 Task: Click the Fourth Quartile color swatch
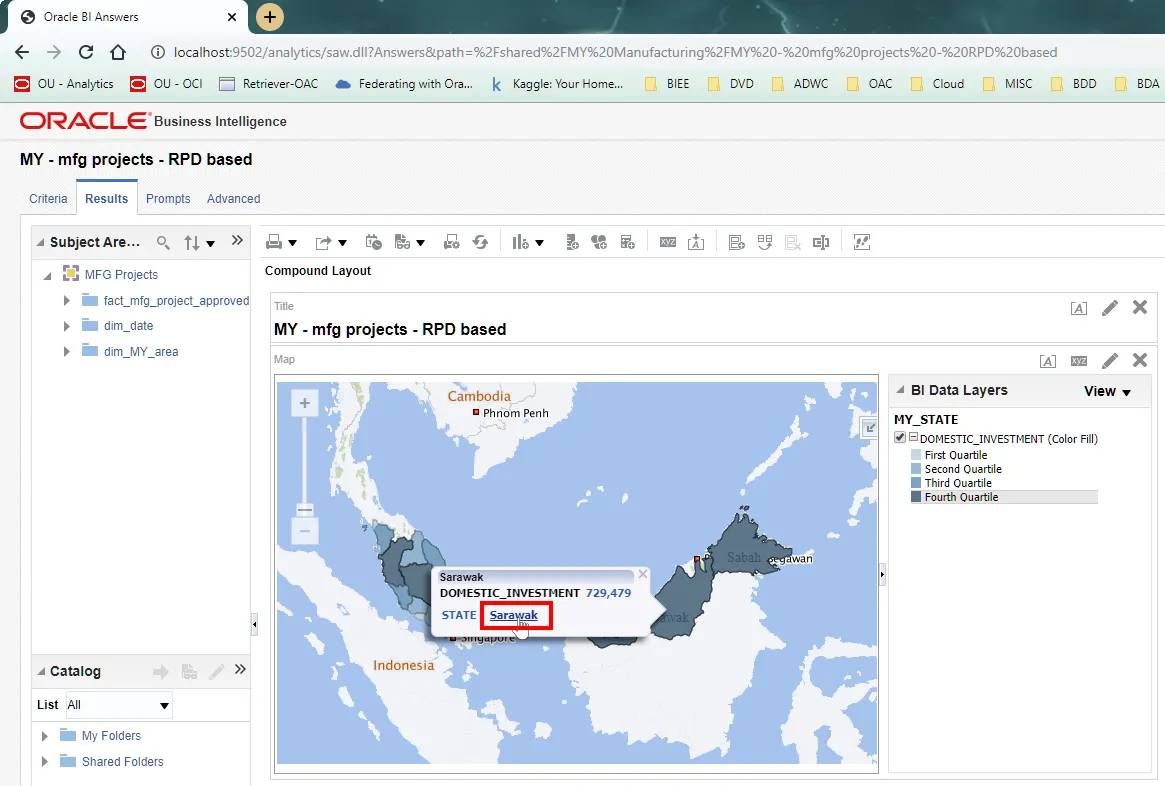(x=916, y=497)
